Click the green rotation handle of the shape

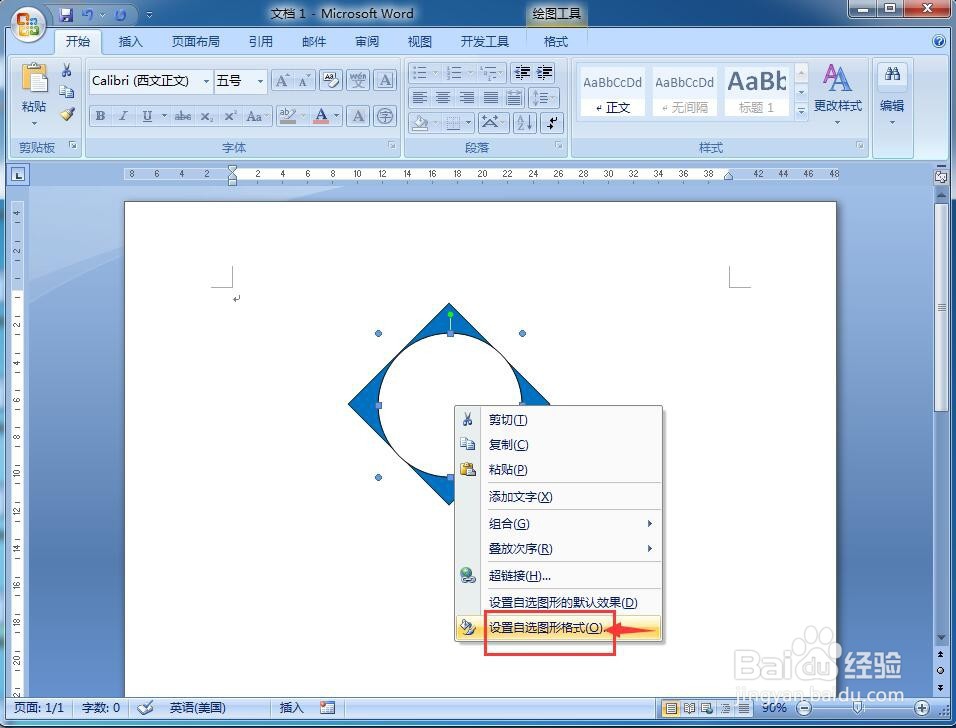click(451, 315)
